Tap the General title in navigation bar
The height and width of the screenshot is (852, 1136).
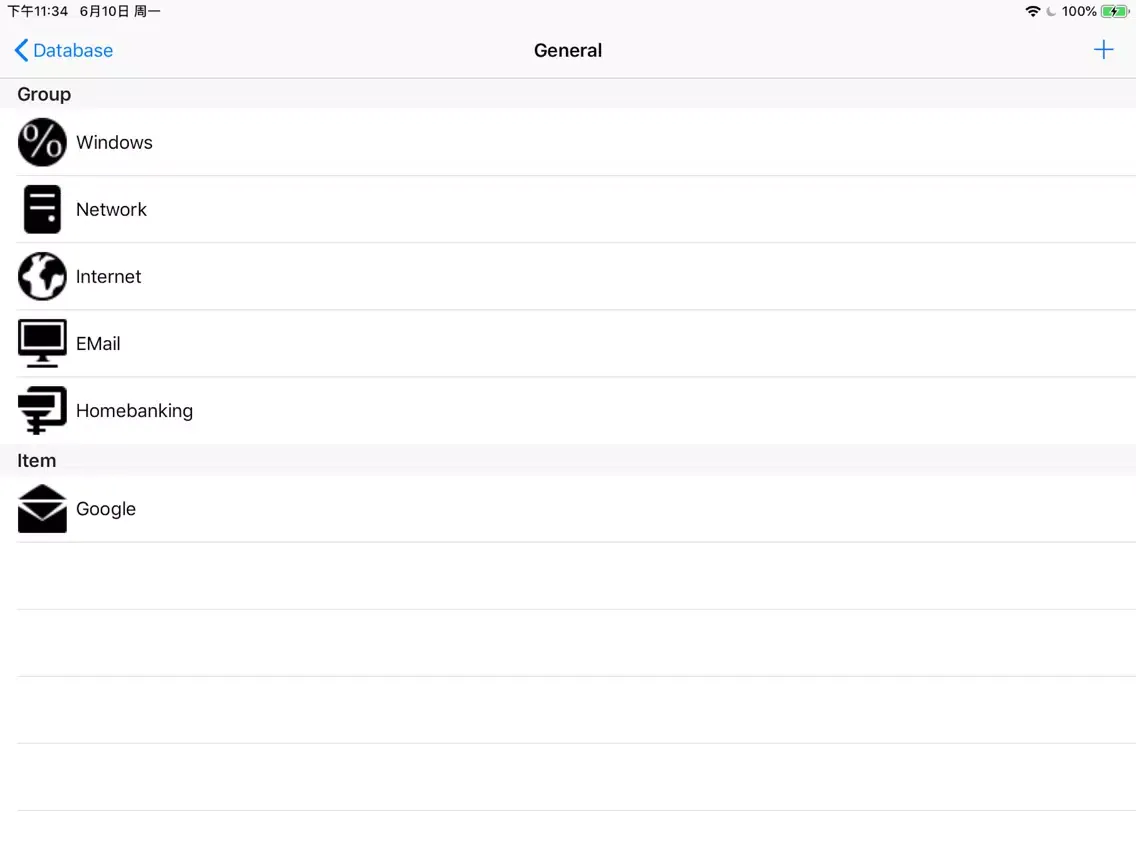[568, 50]
